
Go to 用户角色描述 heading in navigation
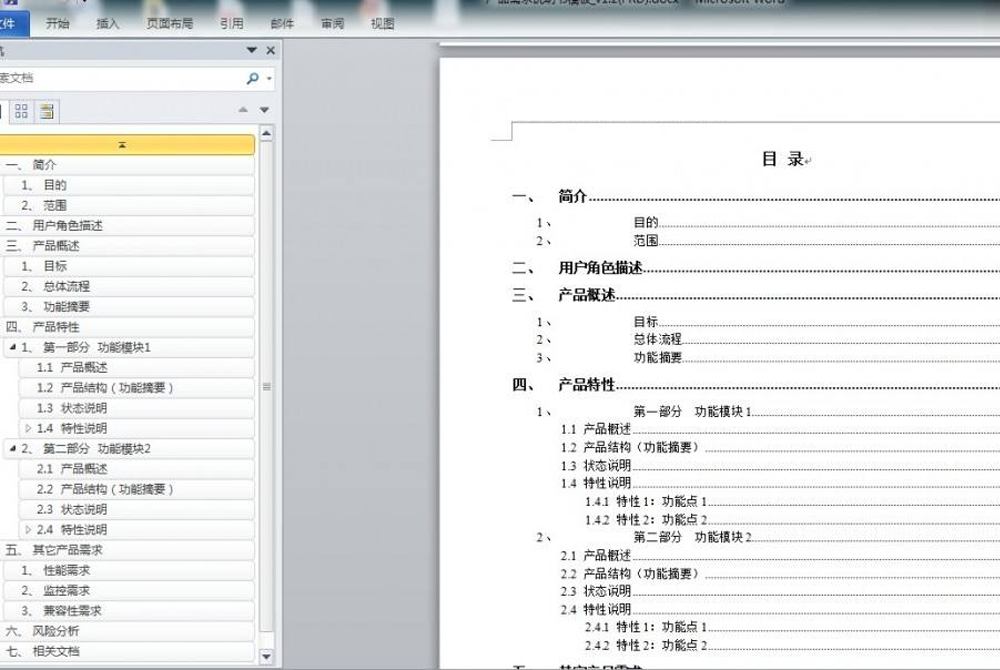pos(67,226)
